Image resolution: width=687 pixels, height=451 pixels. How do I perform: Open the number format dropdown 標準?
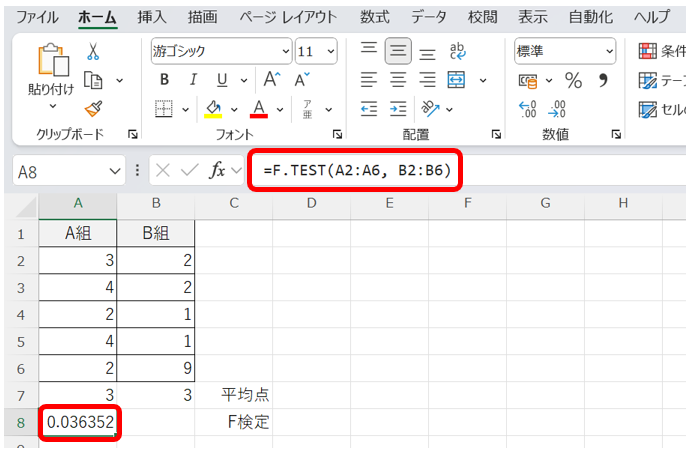pyautogui.click(x=609, y=51)
